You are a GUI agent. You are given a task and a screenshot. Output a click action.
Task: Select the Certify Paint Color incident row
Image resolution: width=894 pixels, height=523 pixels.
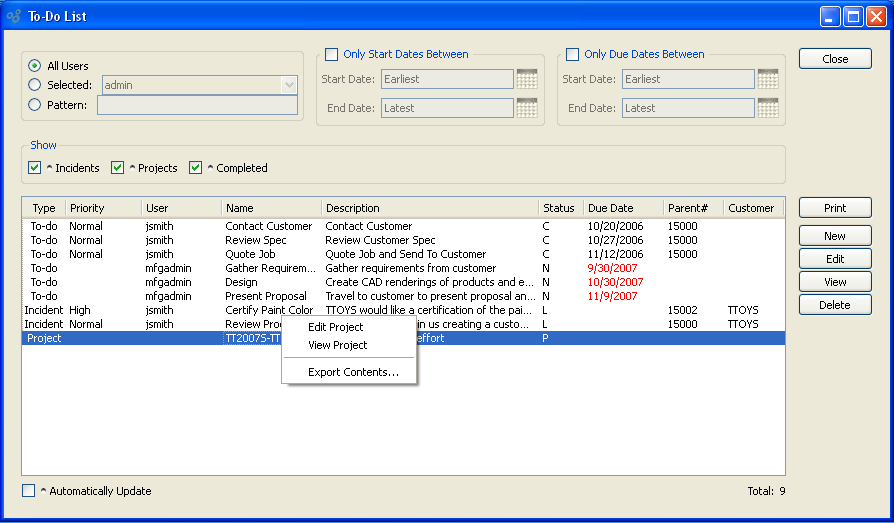268,310
